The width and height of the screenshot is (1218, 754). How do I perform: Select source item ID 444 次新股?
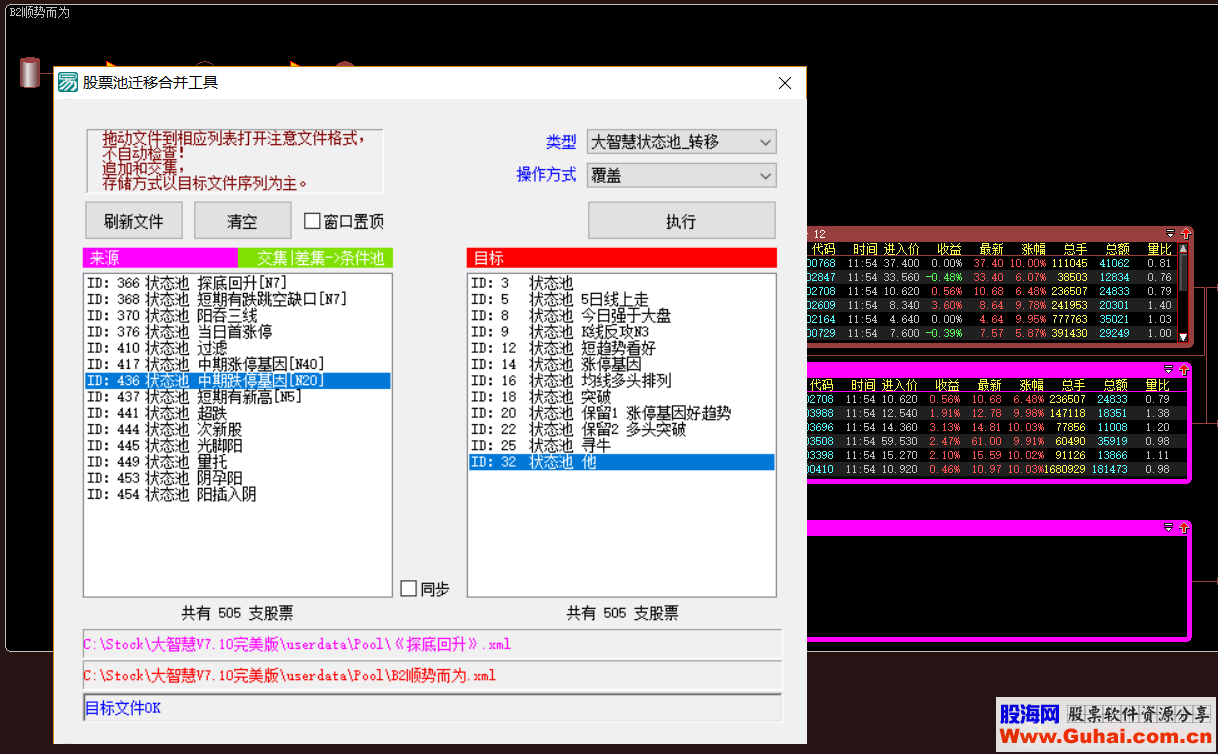coord(238,430)
